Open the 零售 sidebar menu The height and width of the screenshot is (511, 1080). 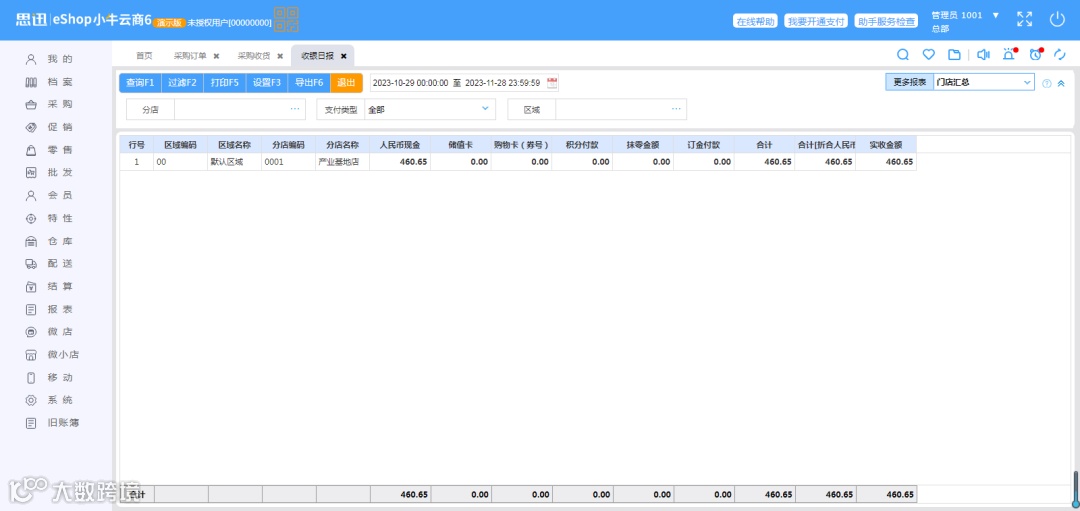click(x=49, y=150)
